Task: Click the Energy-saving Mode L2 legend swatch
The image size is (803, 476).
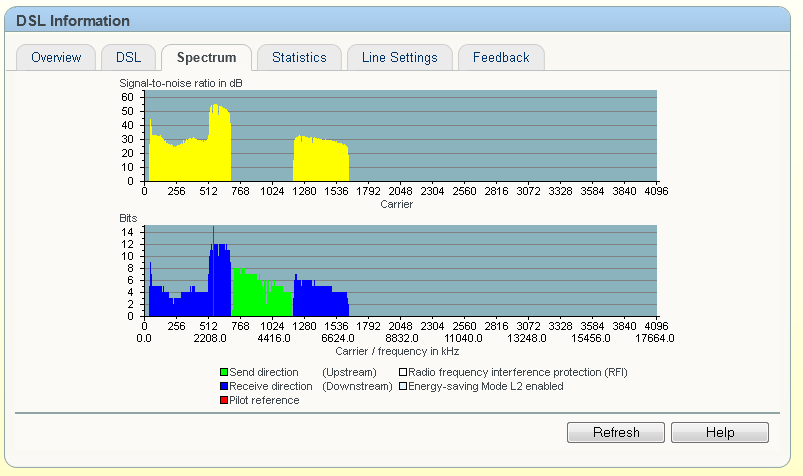Action: 403,386
